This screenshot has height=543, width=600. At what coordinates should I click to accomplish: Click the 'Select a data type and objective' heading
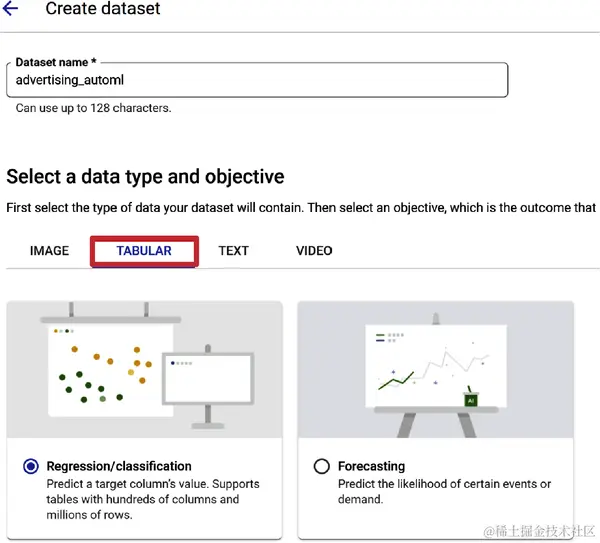click(145, 177)
